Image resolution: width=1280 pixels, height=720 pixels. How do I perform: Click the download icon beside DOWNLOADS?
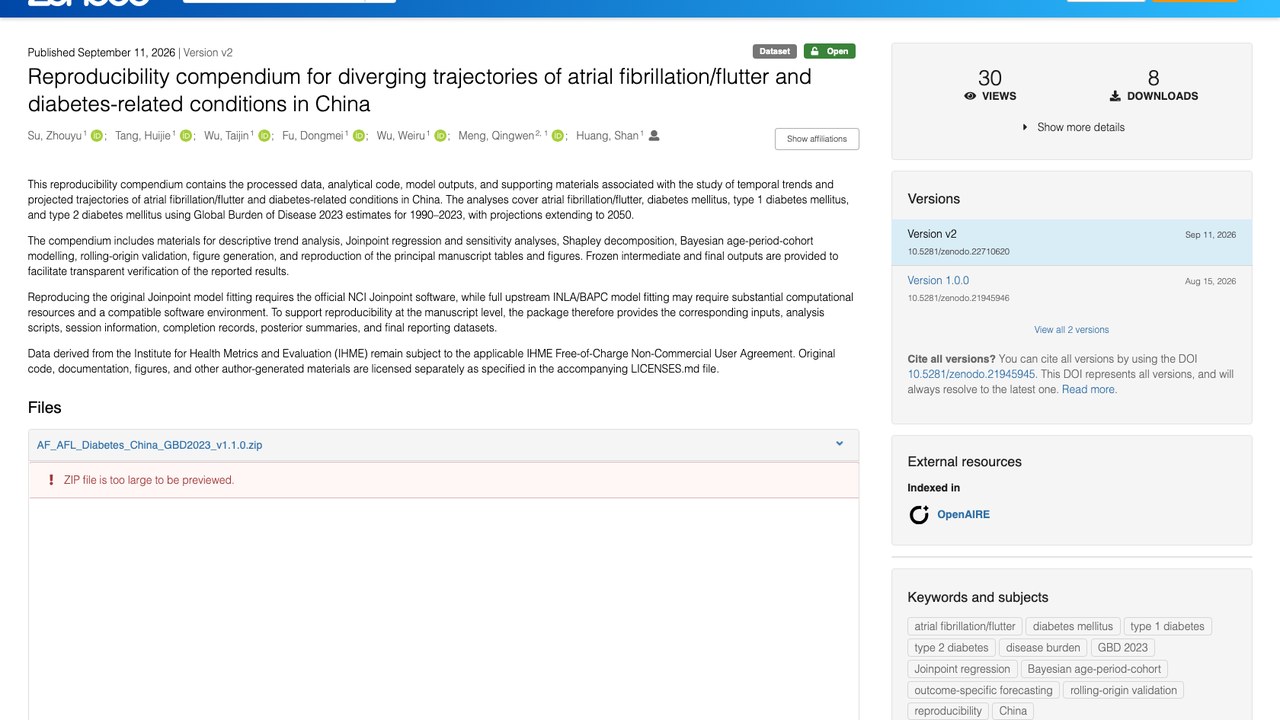pyautogui.click(x=1115, y=96)
